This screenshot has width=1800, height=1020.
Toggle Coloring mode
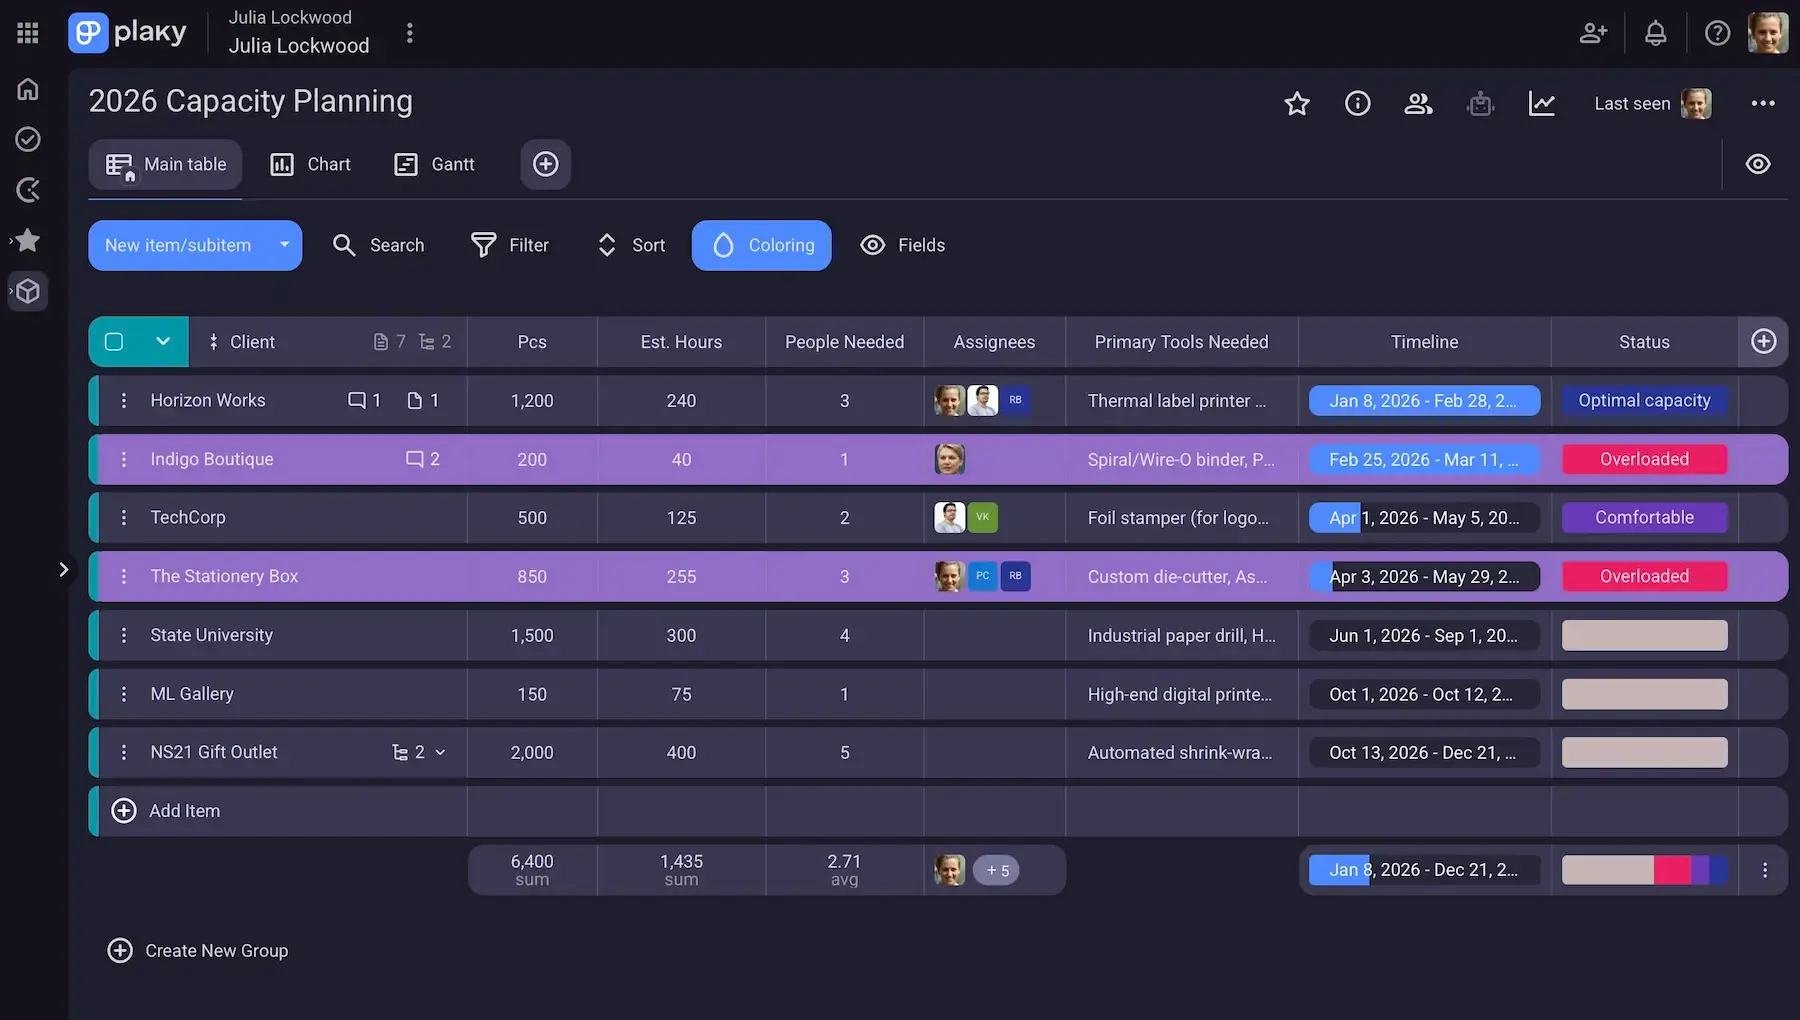click(761, 246)
